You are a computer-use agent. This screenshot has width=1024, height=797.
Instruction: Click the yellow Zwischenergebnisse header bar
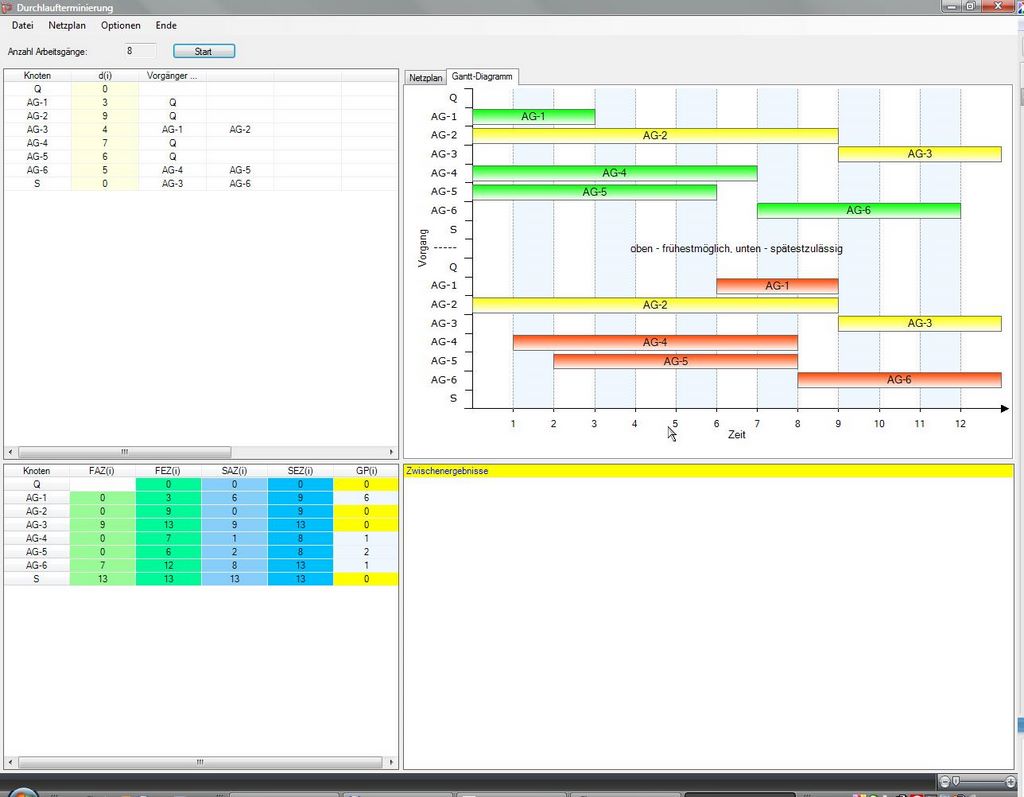708,470
